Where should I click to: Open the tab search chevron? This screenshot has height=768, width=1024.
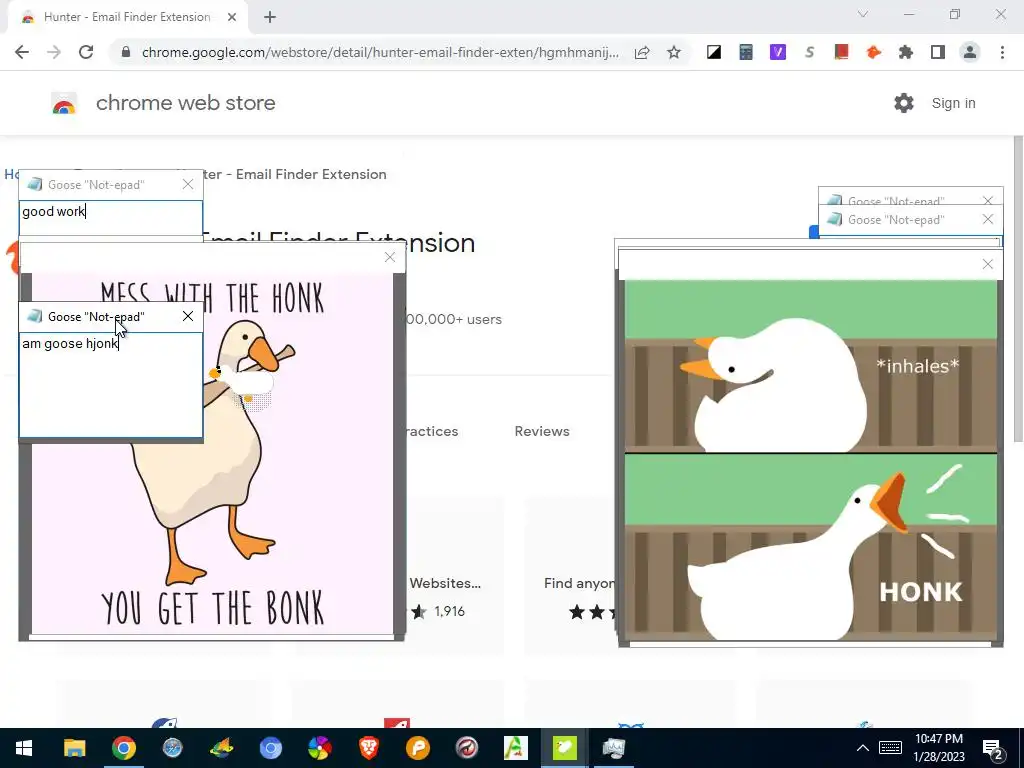pyautogui.click(x=863, y=14)
